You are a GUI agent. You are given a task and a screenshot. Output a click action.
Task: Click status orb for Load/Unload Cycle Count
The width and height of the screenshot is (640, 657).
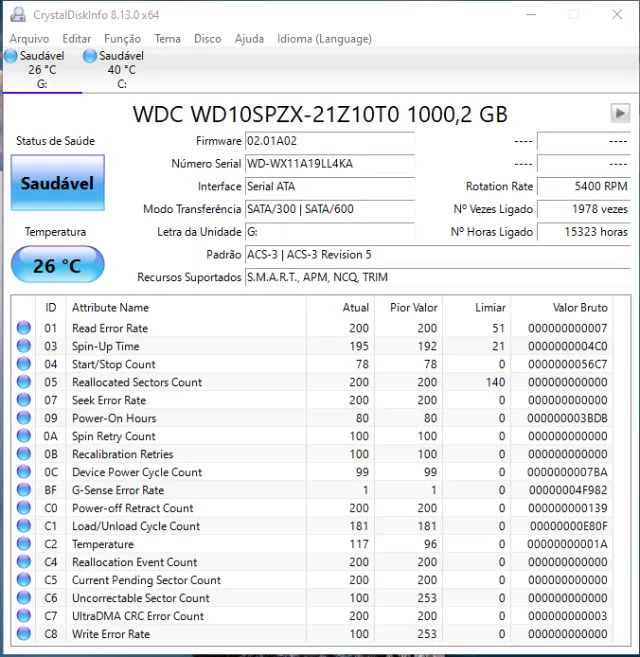click(x=24, y=526)
